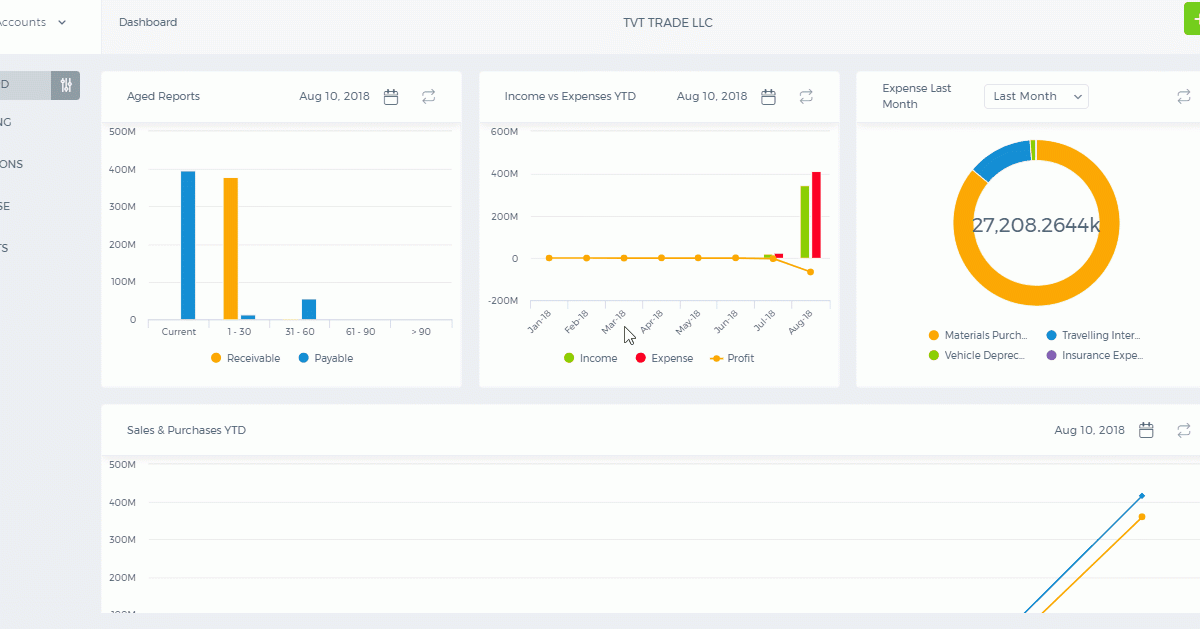Click the Aug-18 profit line point
1200x629 pixels.
(x=810, y=272)
